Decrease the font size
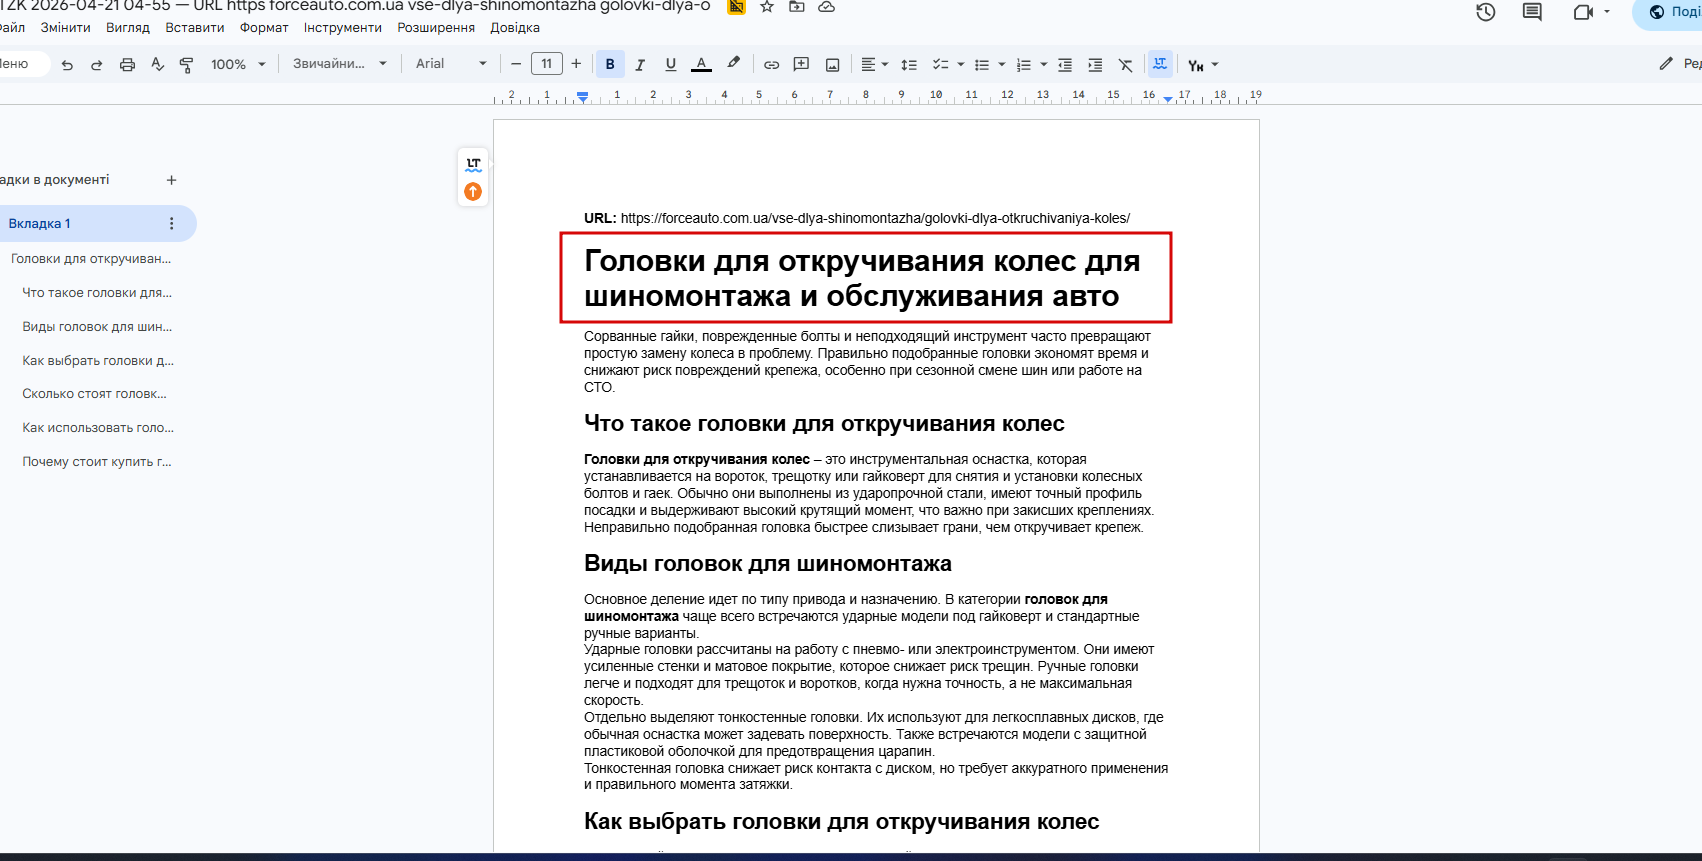Viewport: 1702px width, 861px height. 516,65
